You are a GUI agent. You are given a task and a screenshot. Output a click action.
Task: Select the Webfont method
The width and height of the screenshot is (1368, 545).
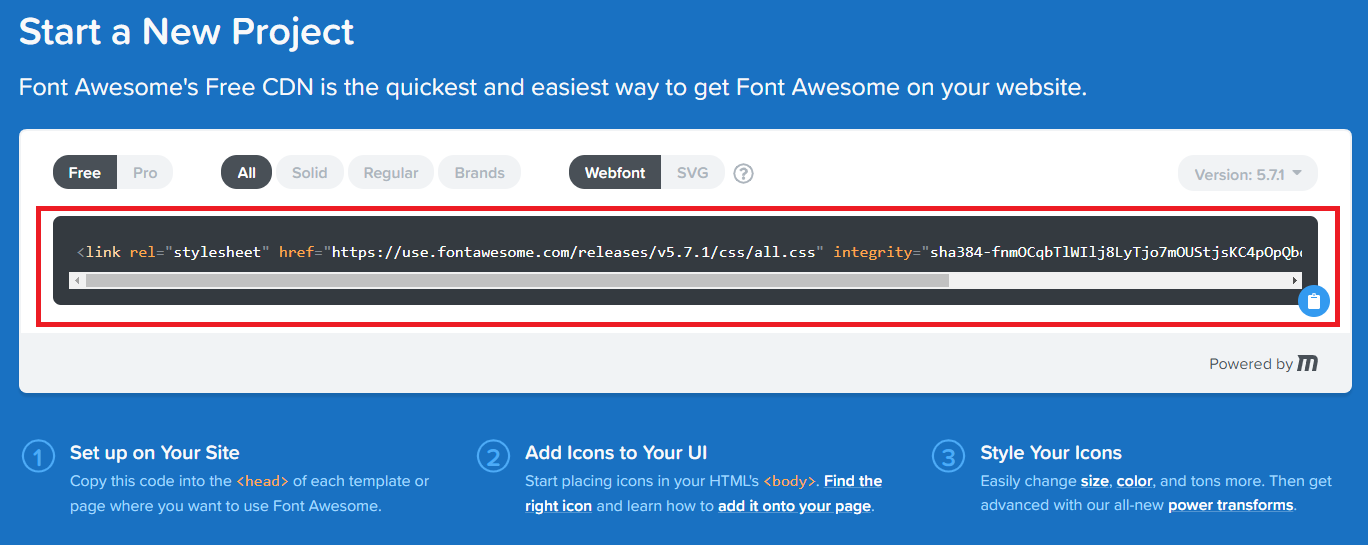pos(615,173)
